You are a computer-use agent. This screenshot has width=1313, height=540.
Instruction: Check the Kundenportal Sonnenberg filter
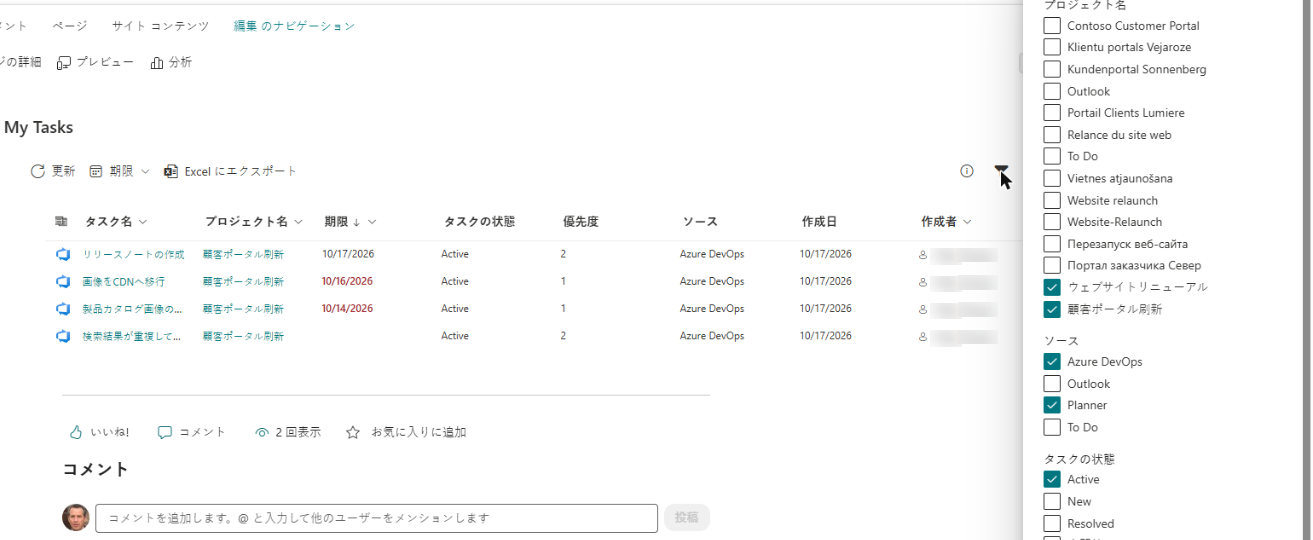pyautogui.click(x=1052, y=69)
